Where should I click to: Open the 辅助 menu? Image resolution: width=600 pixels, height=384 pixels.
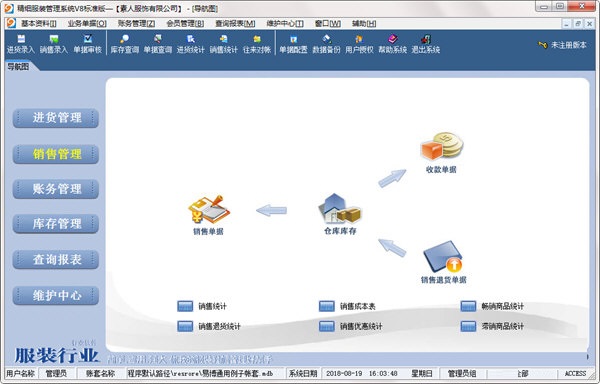[x=364, y=24]
